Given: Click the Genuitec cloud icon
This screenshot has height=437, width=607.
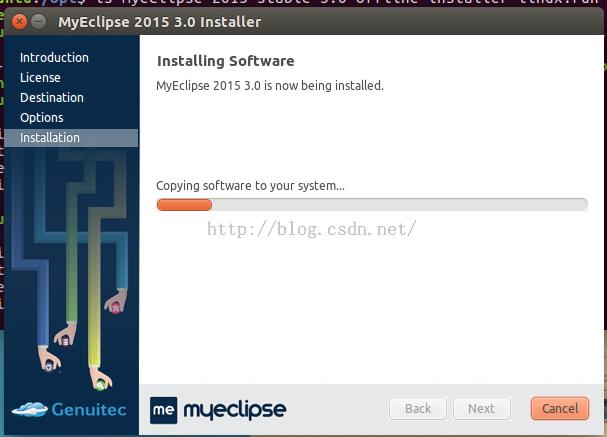Looking at the screenshot, I should tap(30, 409).
